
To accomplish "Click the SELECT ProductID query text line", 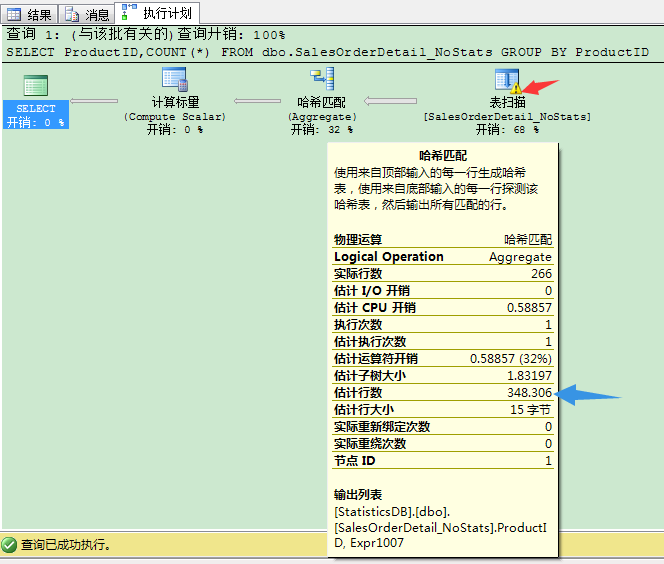I will (x=327, y=52).
